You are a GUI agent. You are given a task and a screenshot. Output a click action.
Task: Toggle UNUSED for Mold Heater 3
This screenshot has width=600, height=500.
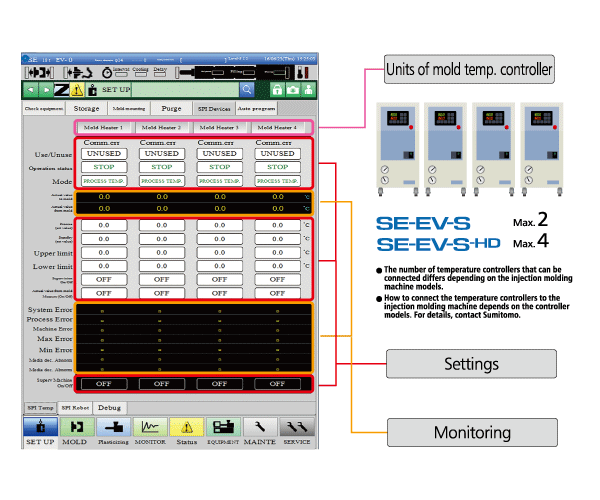(x=220, y=153)
